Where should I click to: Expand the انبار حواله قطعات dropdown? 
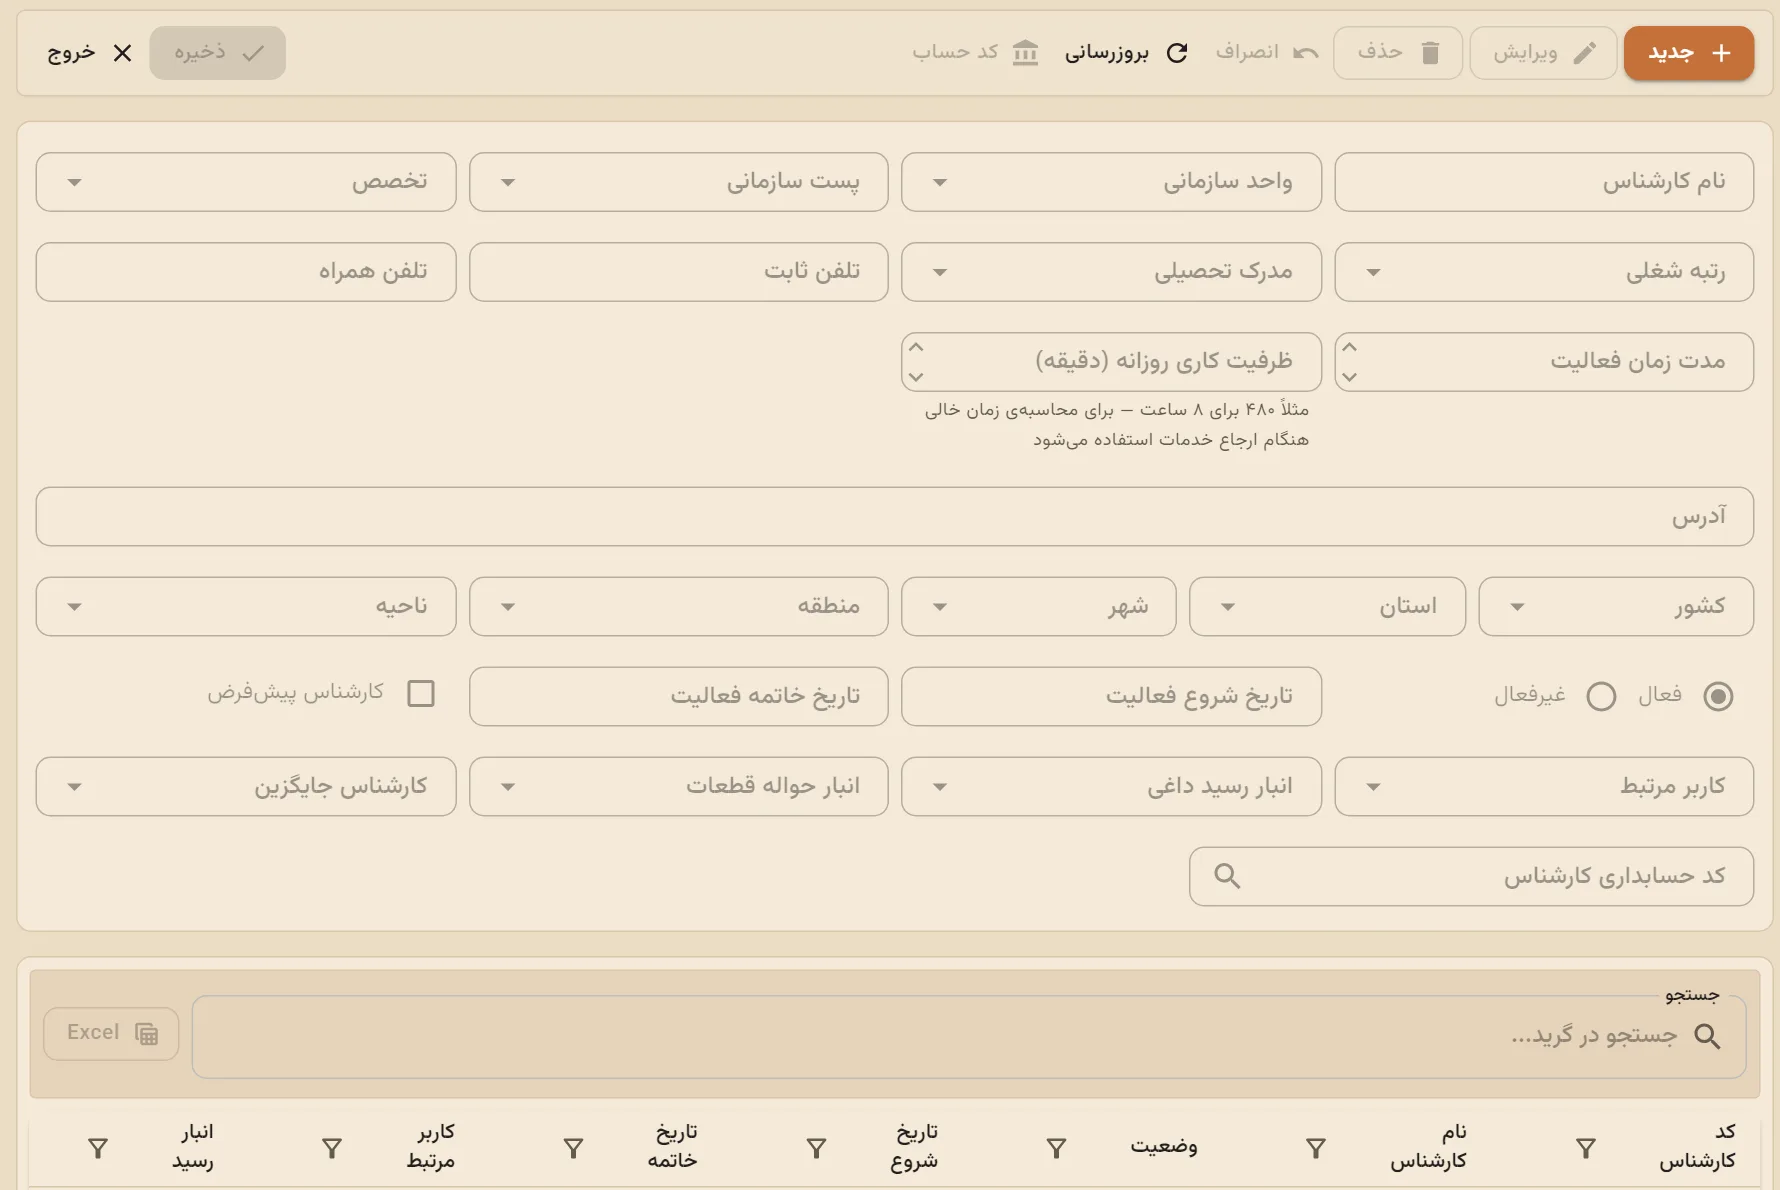pos(679,787)
